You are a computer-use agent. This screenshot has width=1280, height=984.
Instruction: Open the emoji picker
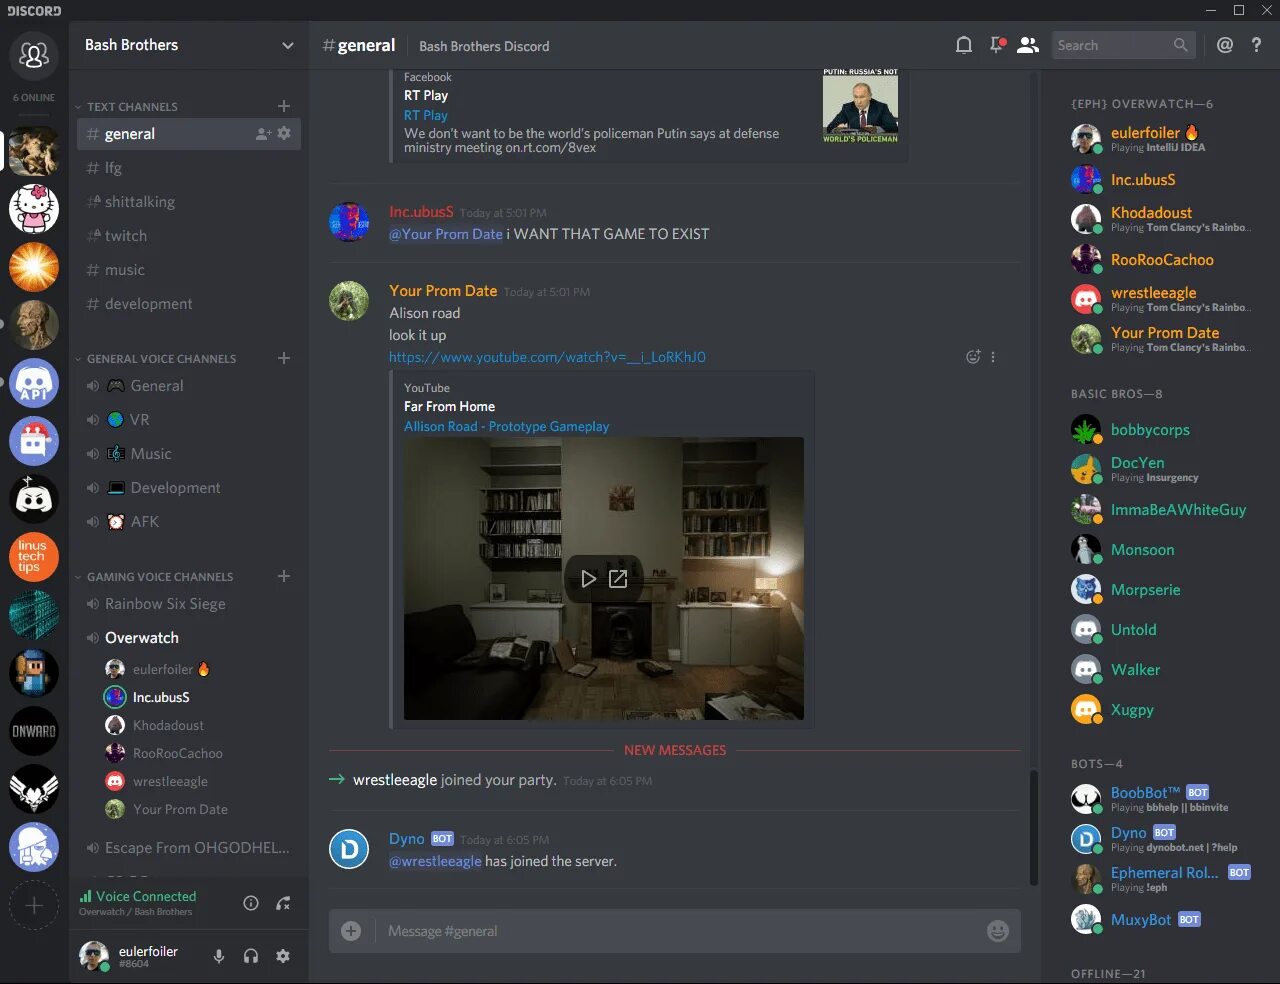998,931
